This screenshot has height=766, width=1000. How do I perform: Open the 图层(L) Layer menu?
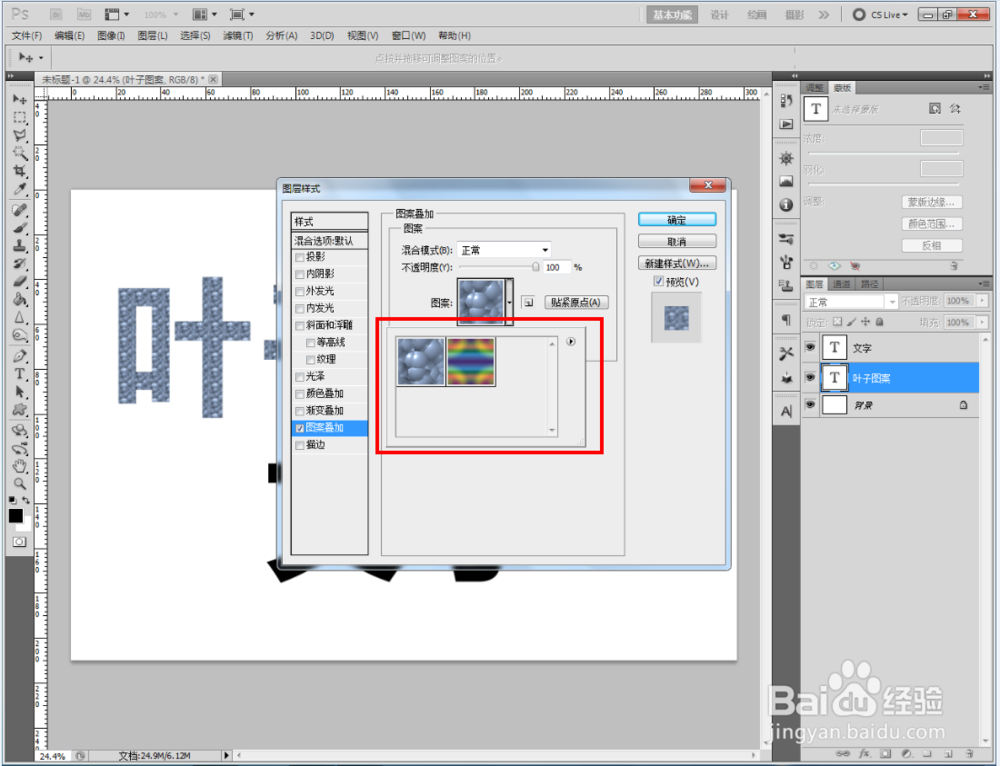tap(152, 36)
